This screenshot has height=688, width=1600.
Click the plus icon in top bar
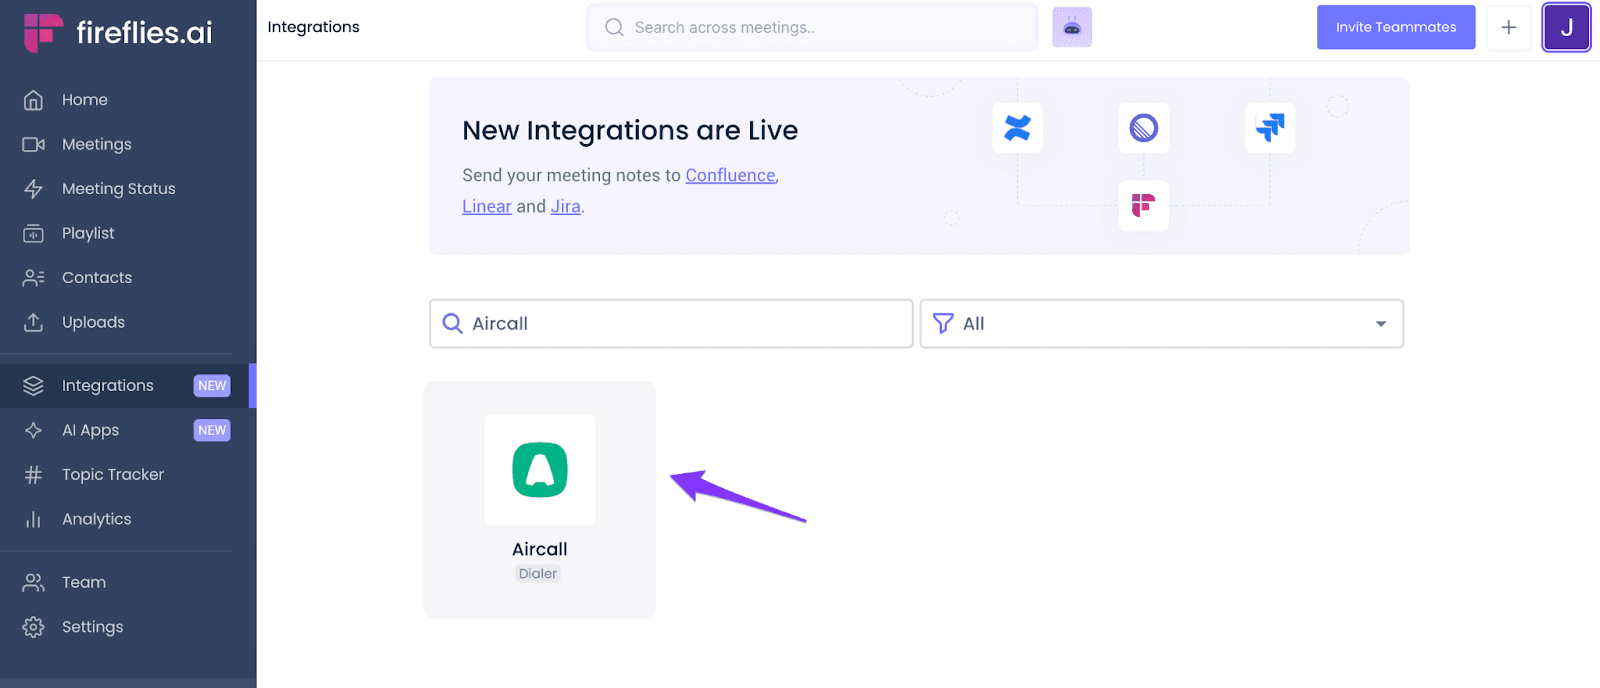click(1508, 27)
